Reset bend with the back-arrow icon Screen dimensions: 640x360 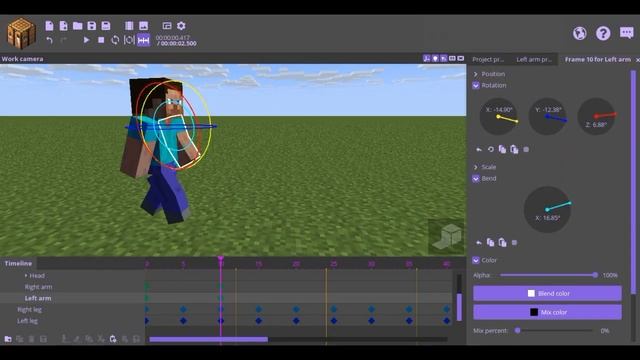(479, 243)
